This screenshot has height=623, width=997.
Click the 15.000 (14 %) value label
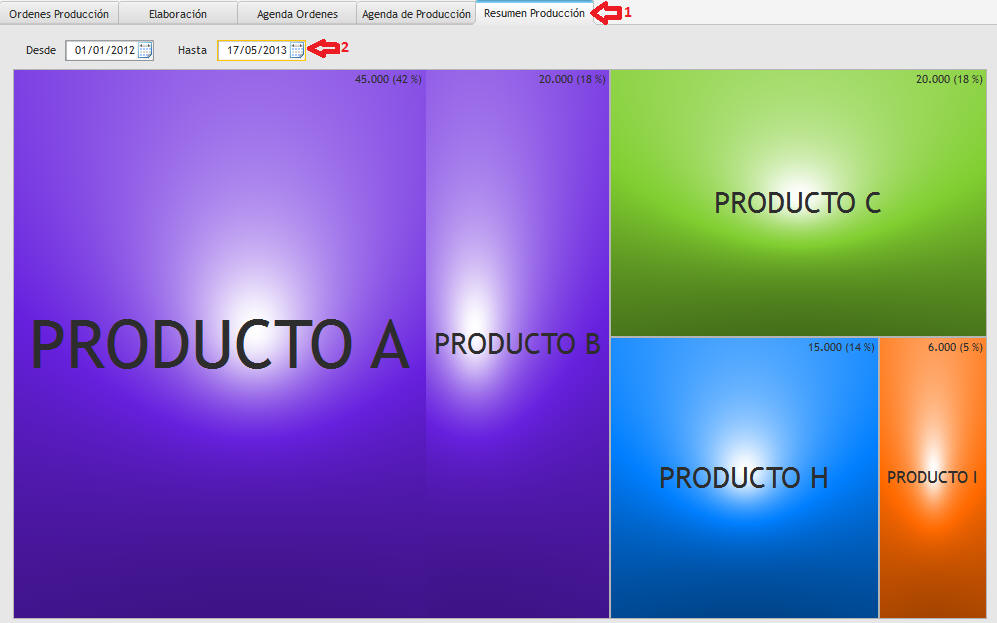coord(841,347)
